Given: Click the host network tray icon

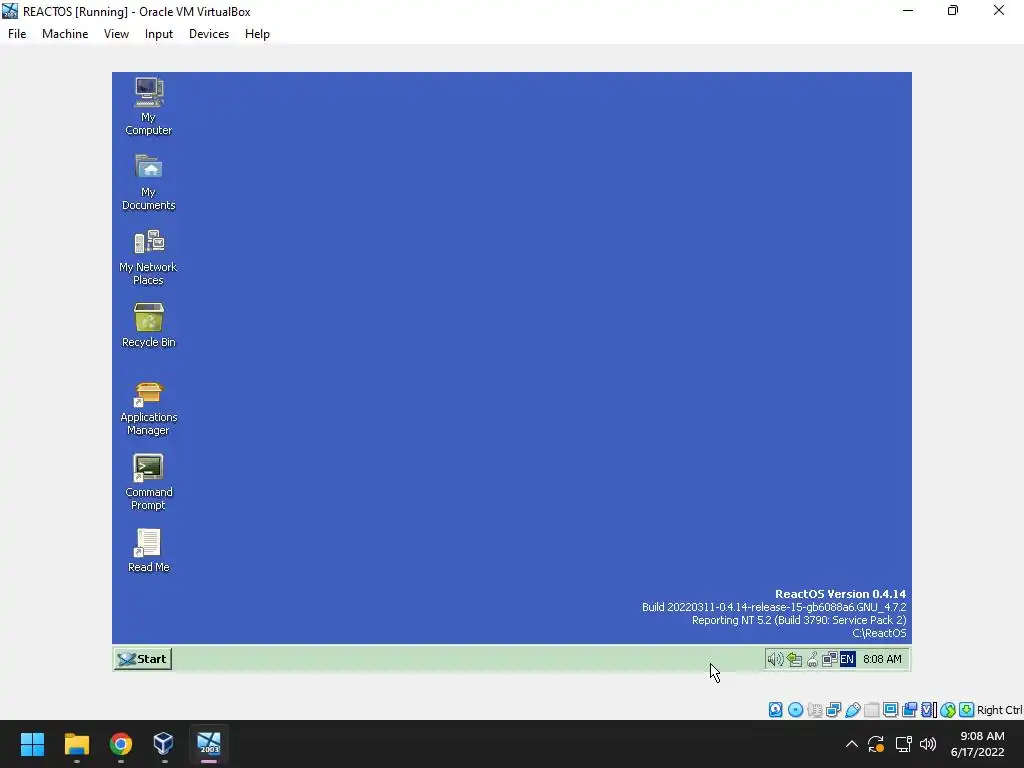Looking at the screenshot, I should (903, 744).
